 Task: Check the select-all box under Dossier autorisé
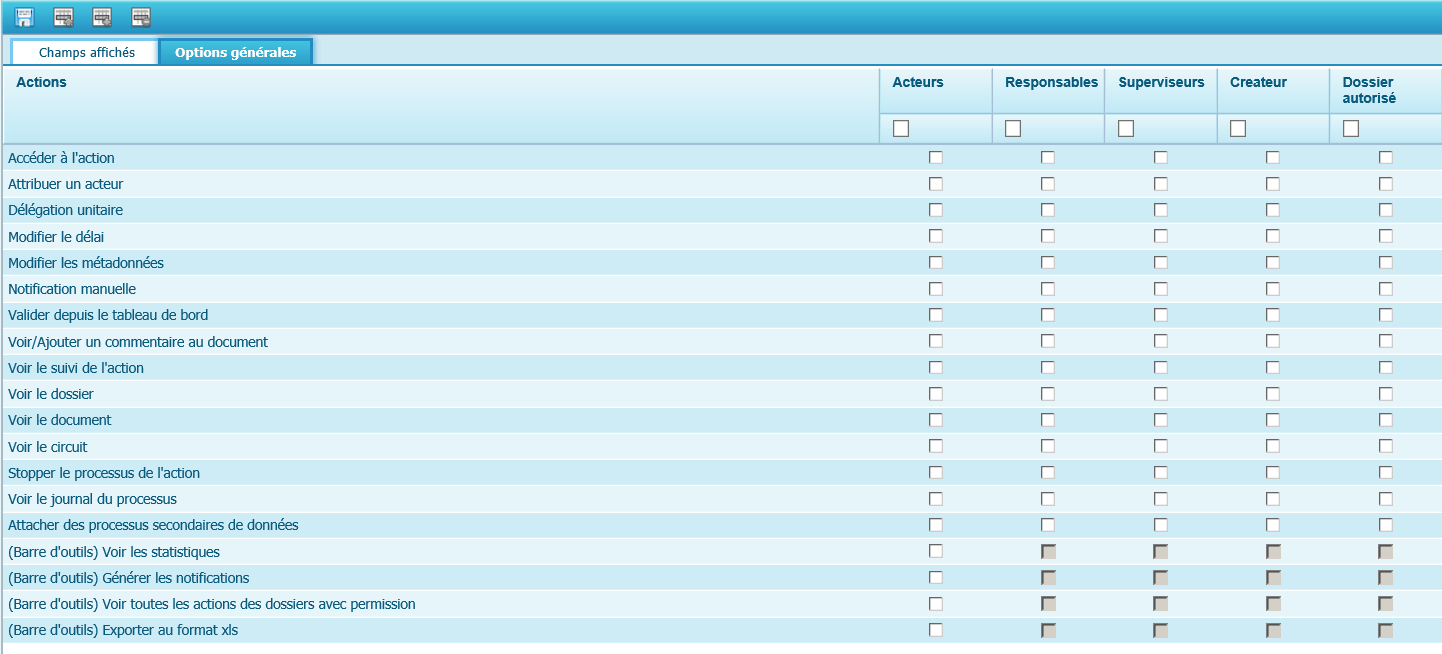[1351, 128]
